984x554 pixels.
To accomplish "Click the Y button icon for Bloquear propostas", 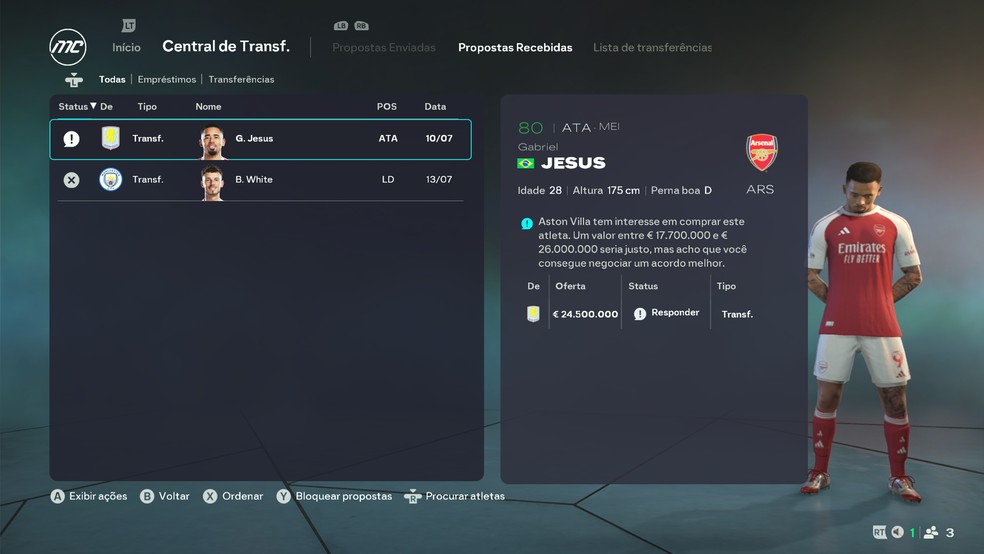I will pos(284,496).
